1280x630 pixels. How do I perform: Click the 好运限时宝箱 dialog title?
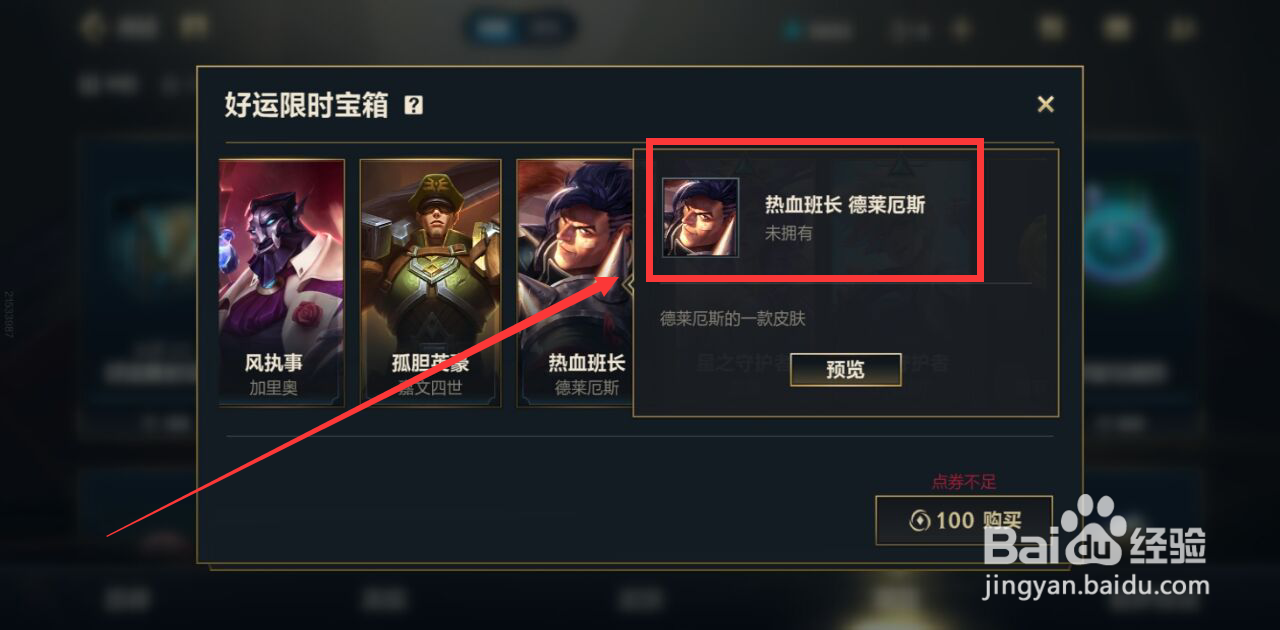[306, 105]
